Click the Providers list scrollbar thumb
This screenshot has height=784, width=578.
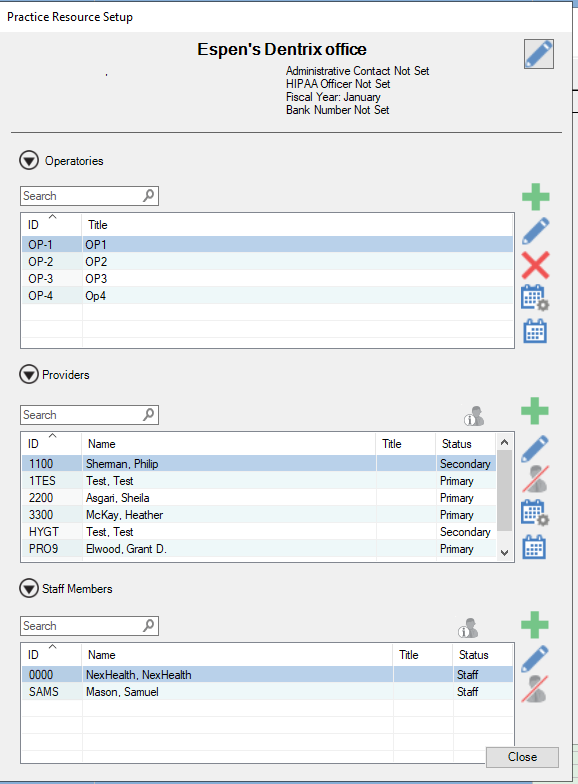tap(504, 490)
